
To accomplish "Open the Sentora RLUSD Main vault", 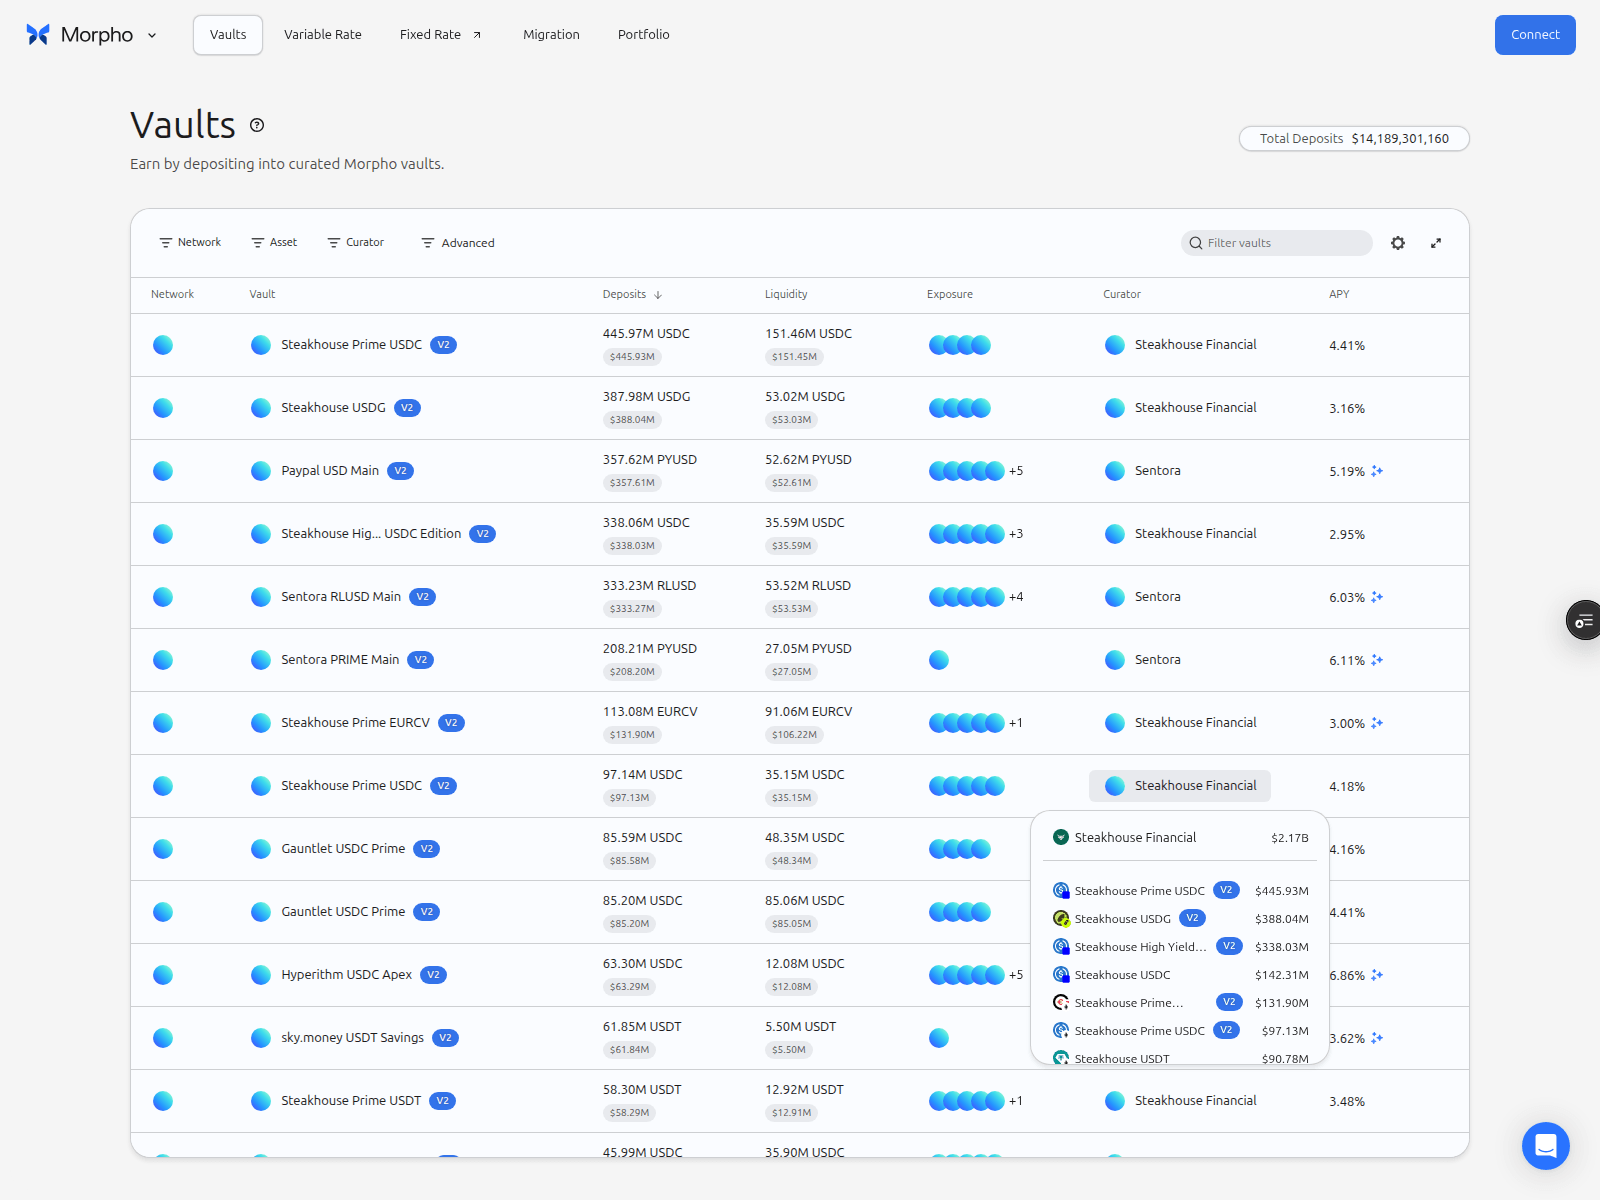I will [341, 597].
